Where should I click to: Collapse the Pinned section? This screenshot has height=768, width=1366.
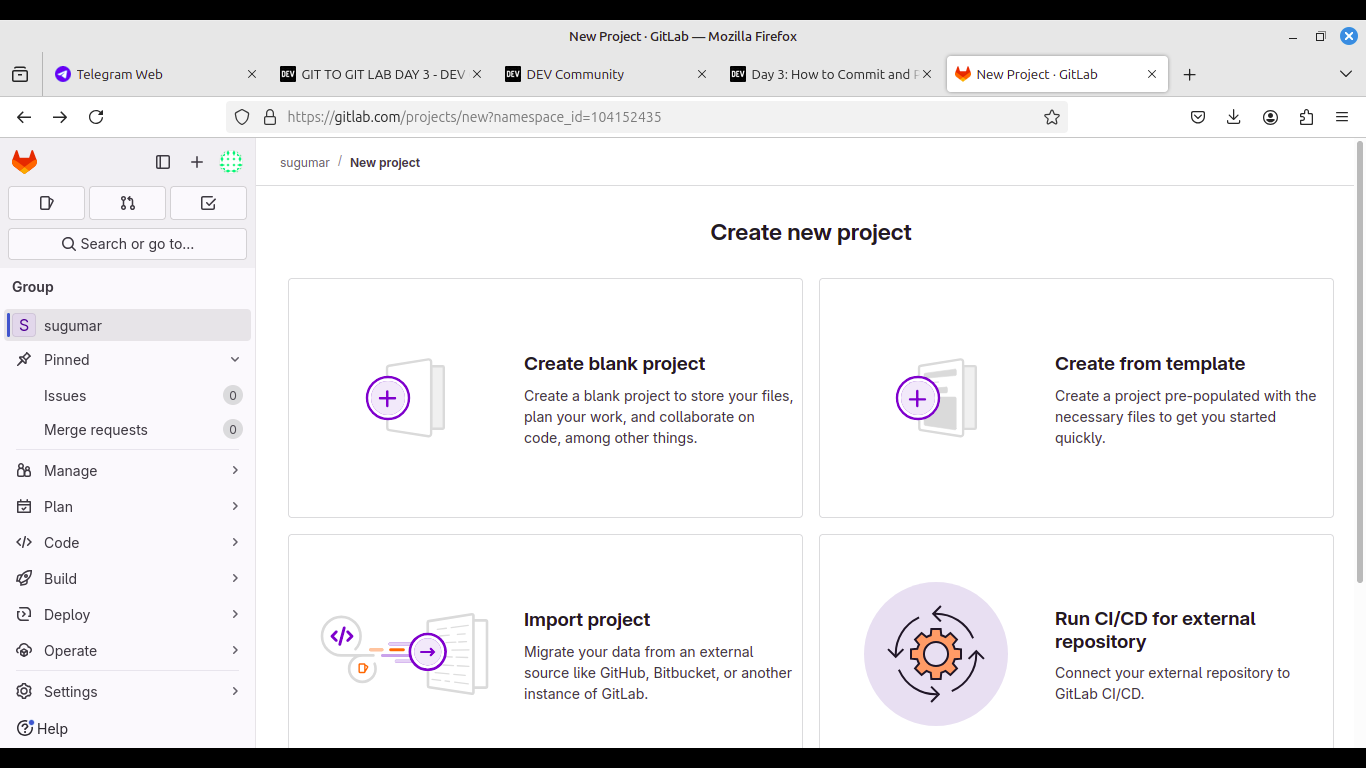coord(127,360)
